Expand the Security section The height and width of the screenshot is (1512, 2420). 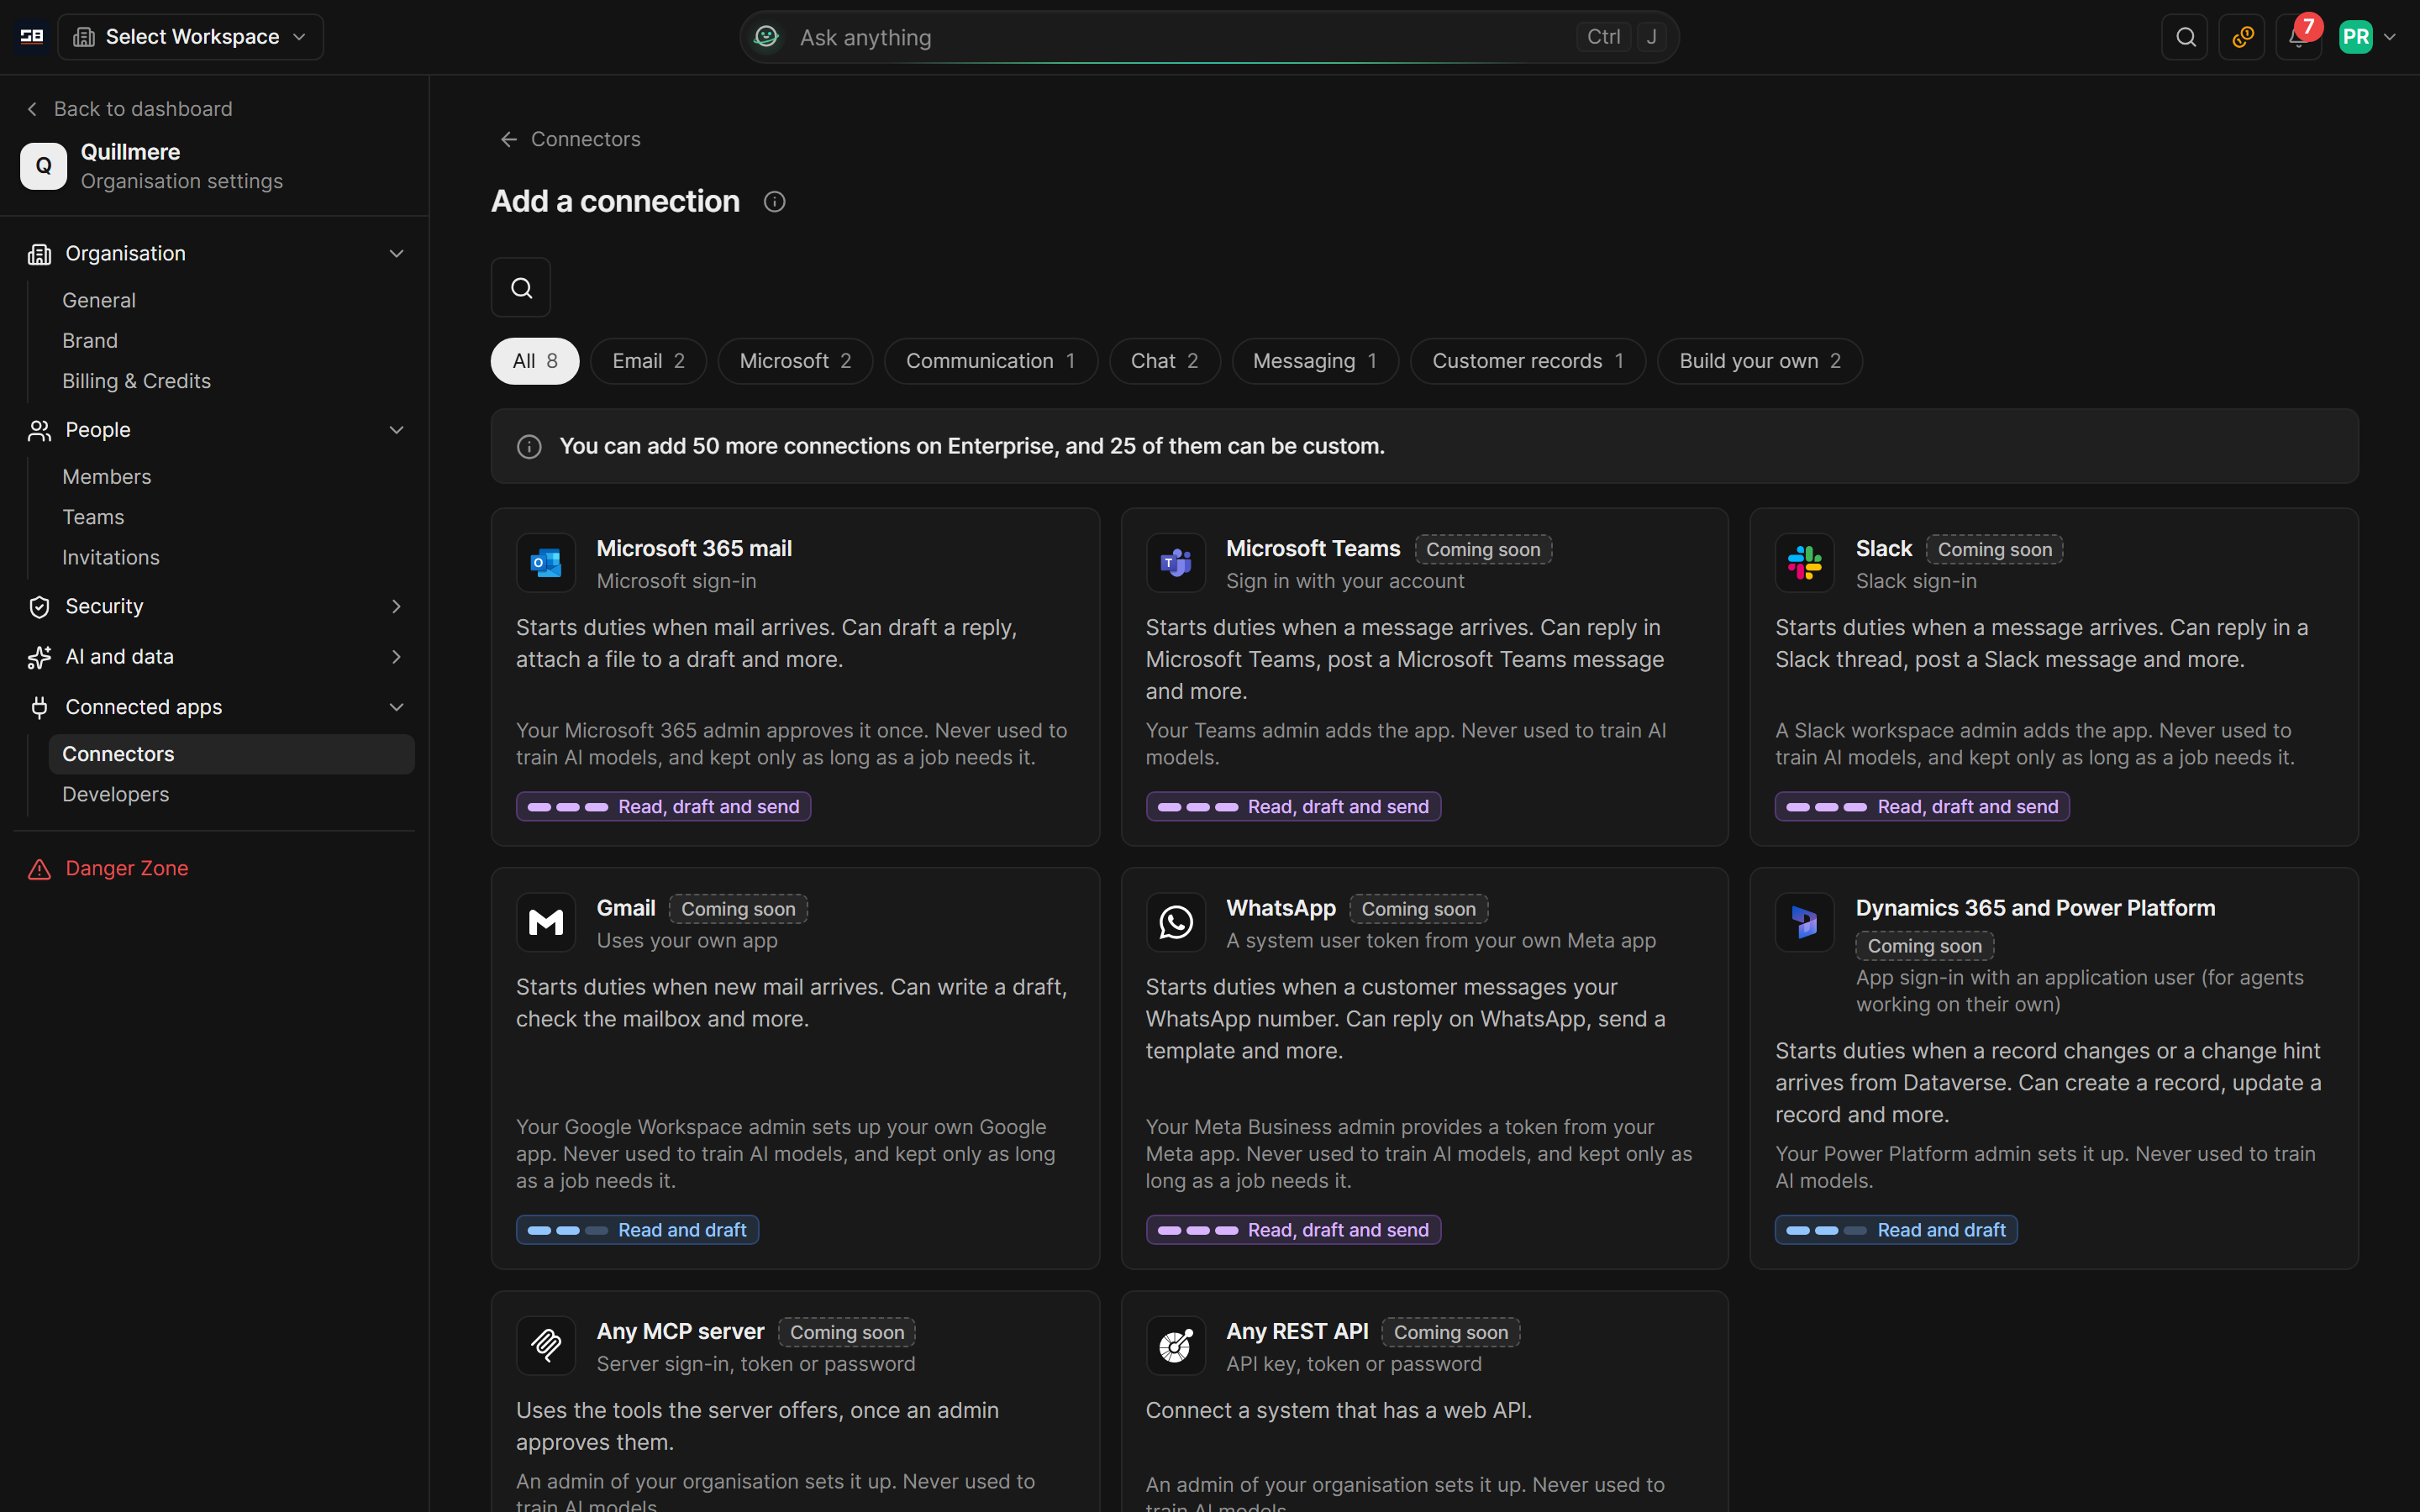pyautogui.click(x=215, y=606)
